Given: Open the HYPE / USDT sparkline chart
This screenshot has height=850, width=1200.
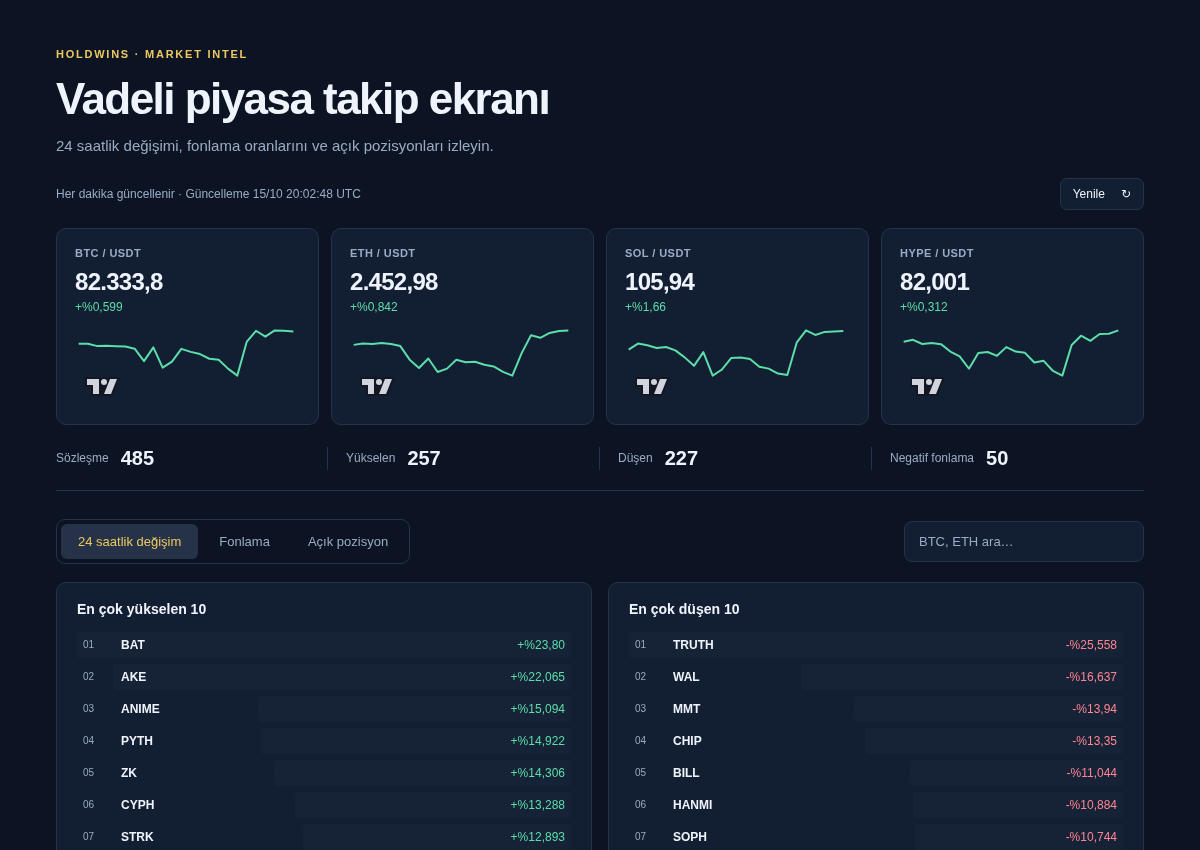Looking at the screenshot, I should (x=1012, y=364).
